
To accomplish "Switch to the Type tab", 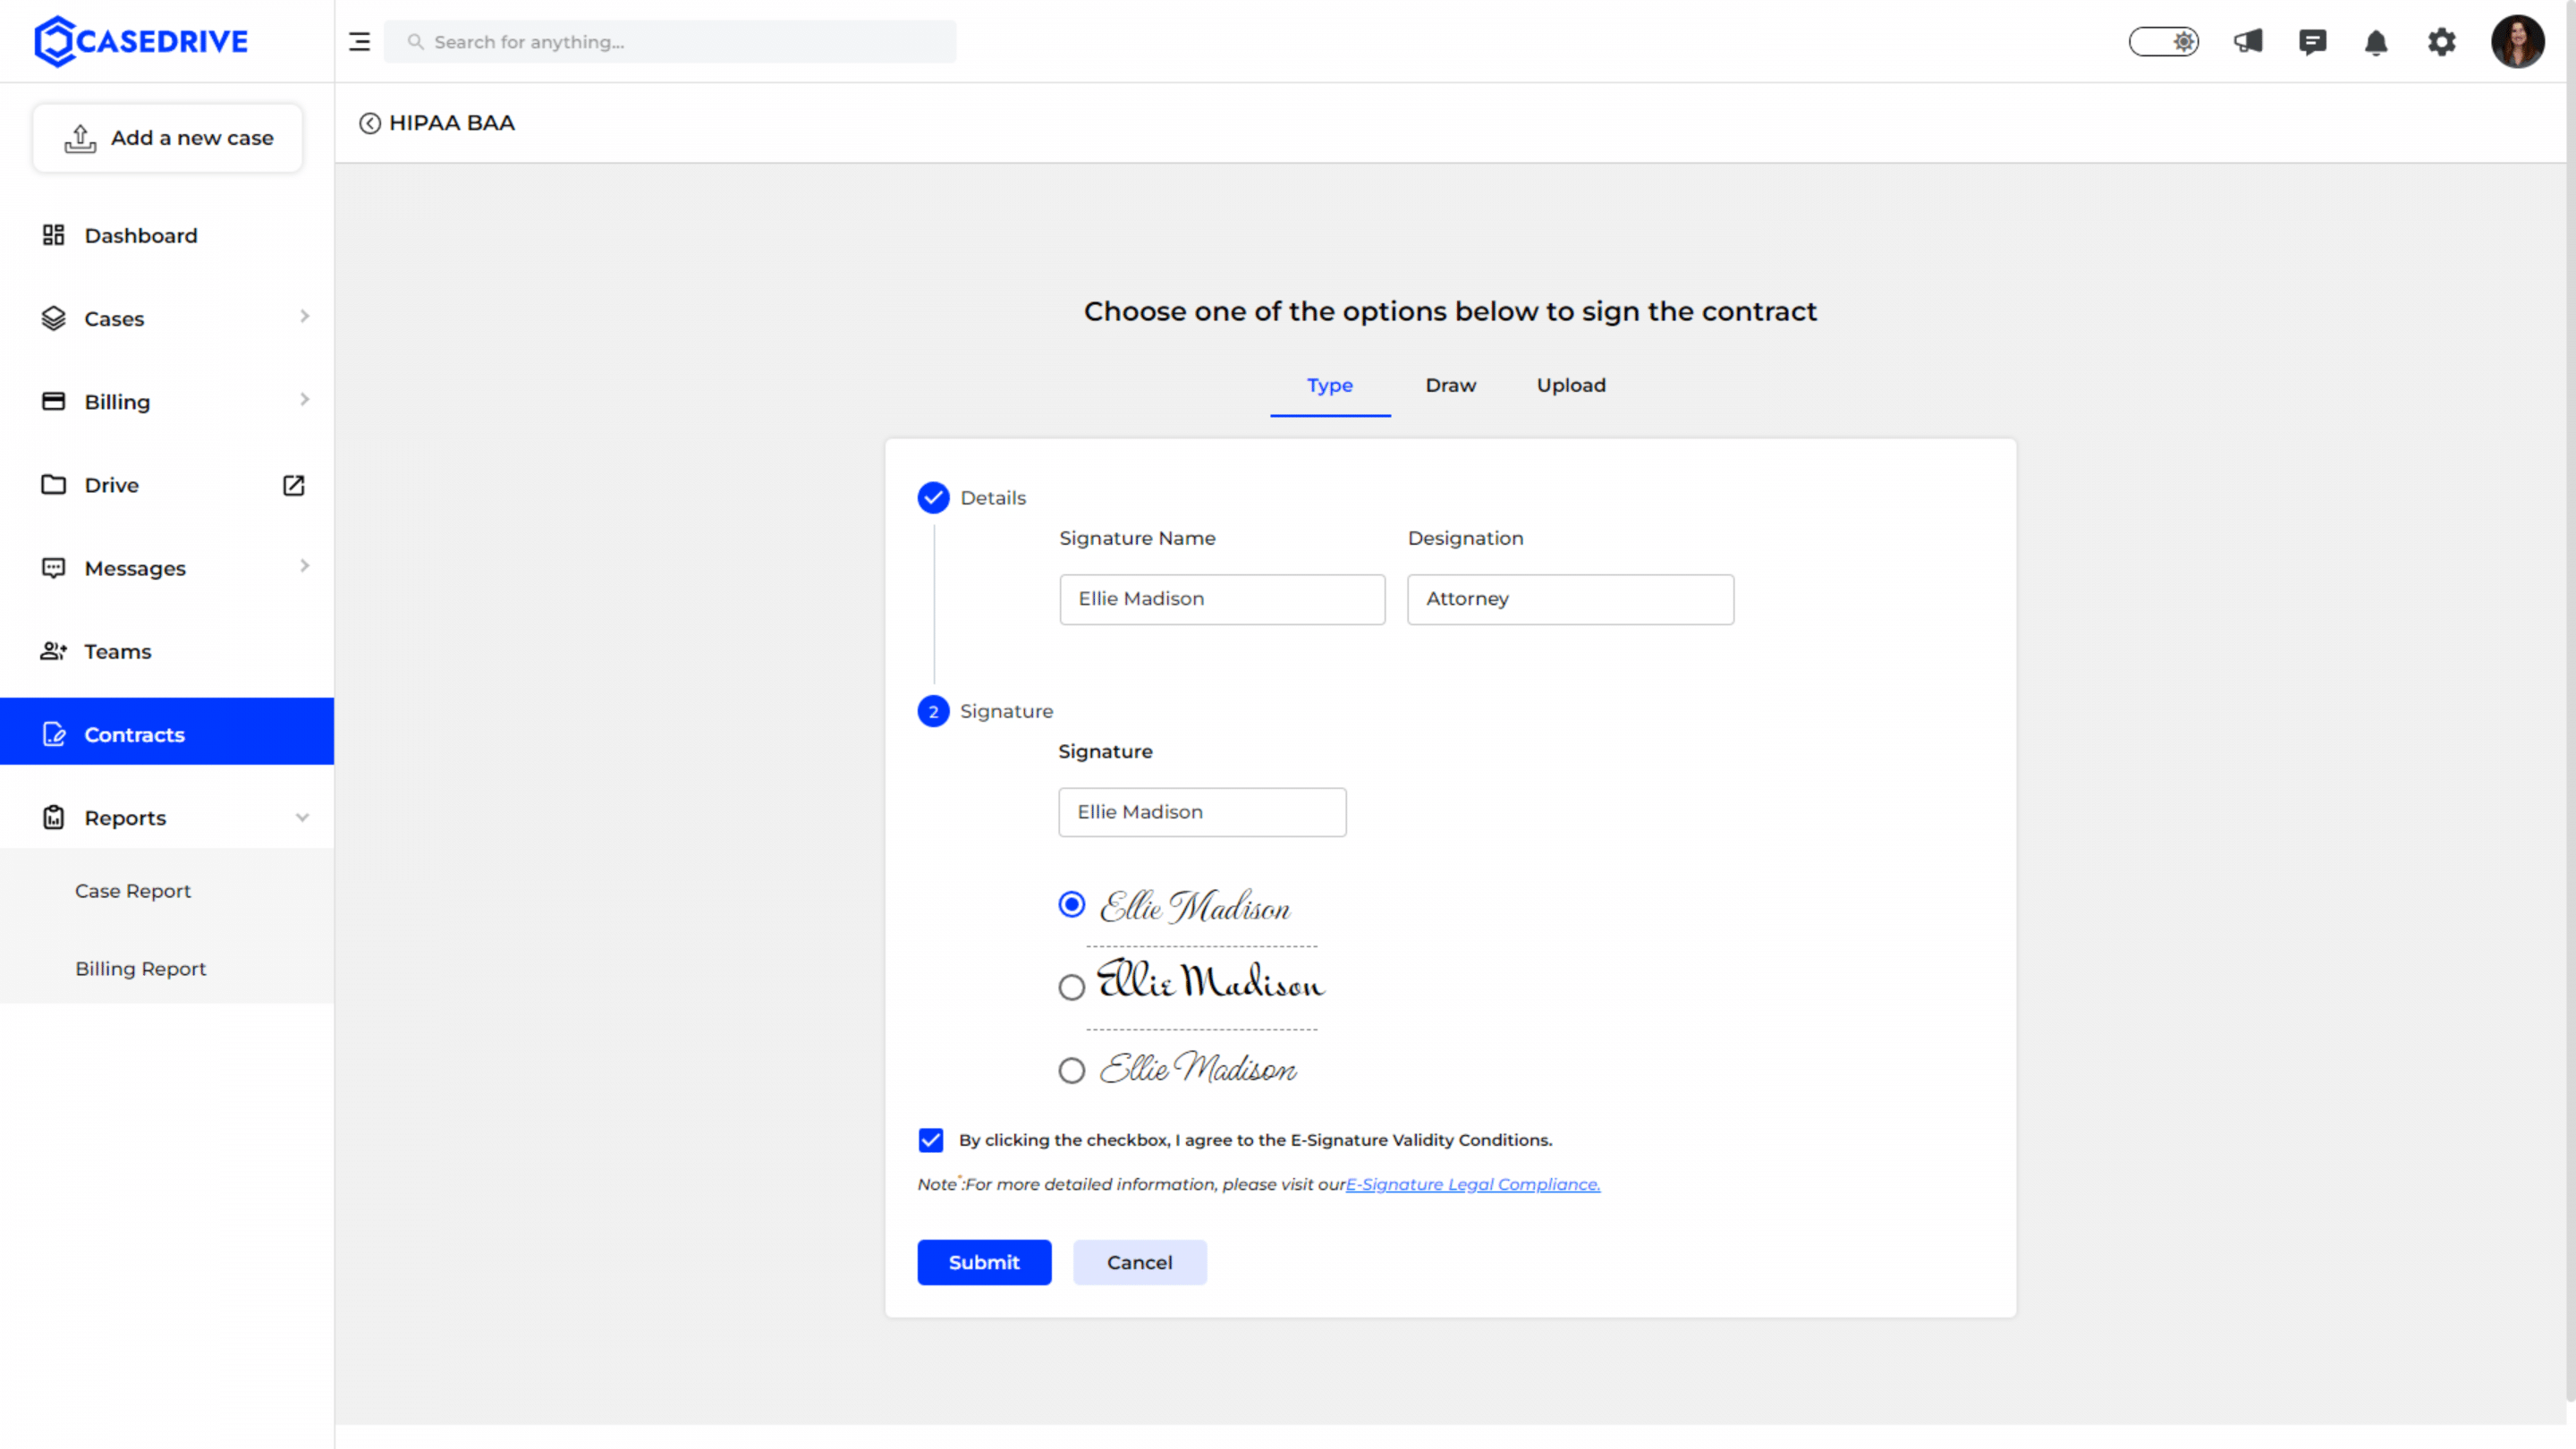I will click(1330, 386).
